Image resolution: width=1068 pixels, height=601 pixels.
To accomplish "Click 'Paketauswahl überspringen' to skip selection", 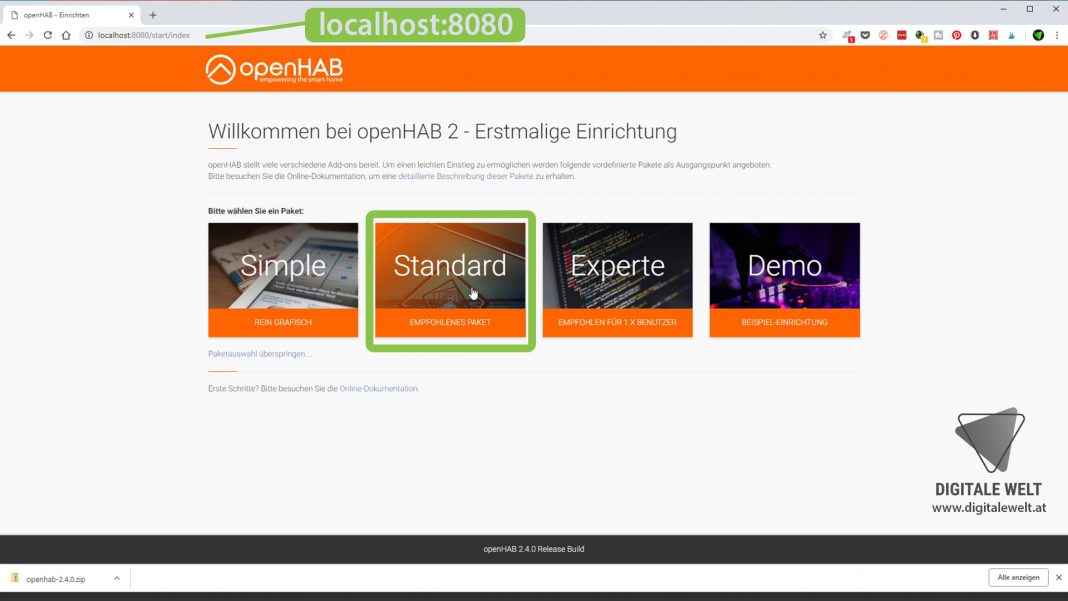I will 258,353.
